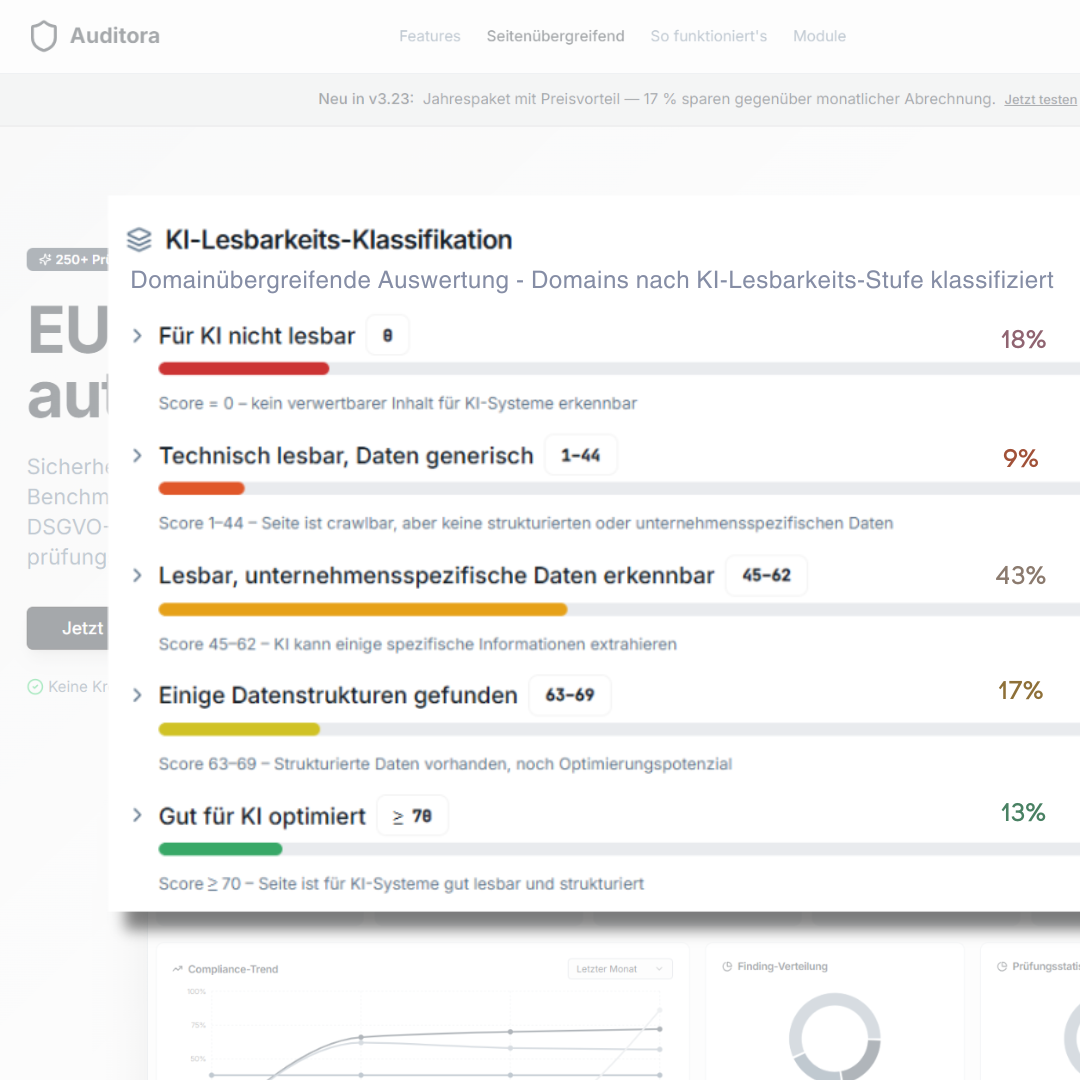Click the Finding-Verteilung donut chart
Viewport: 1080px width, 1080px height.
pos(834,1037)
